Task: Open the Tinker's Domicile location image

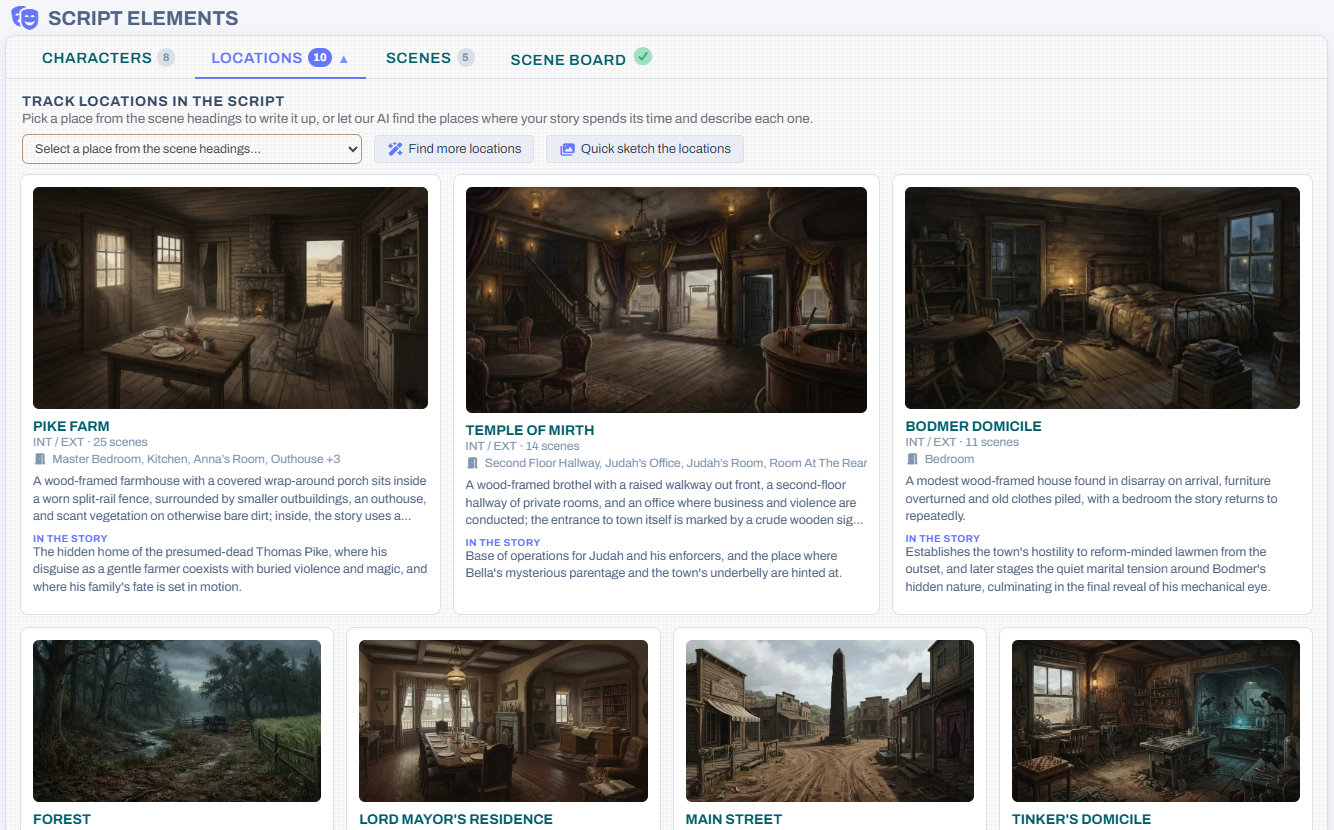Action: 1156,721
